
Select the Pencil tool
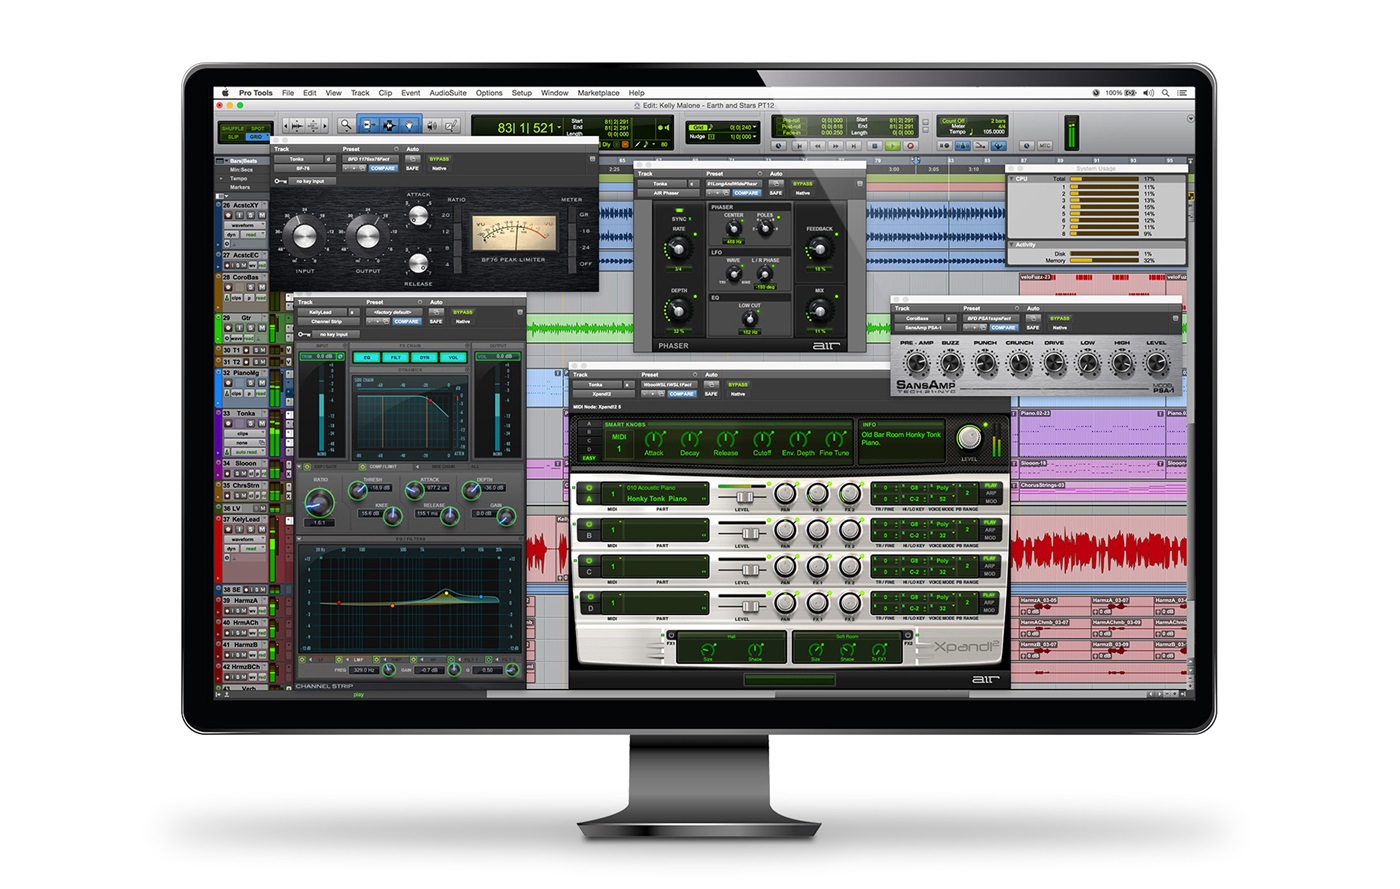click(x=451, y=125)
